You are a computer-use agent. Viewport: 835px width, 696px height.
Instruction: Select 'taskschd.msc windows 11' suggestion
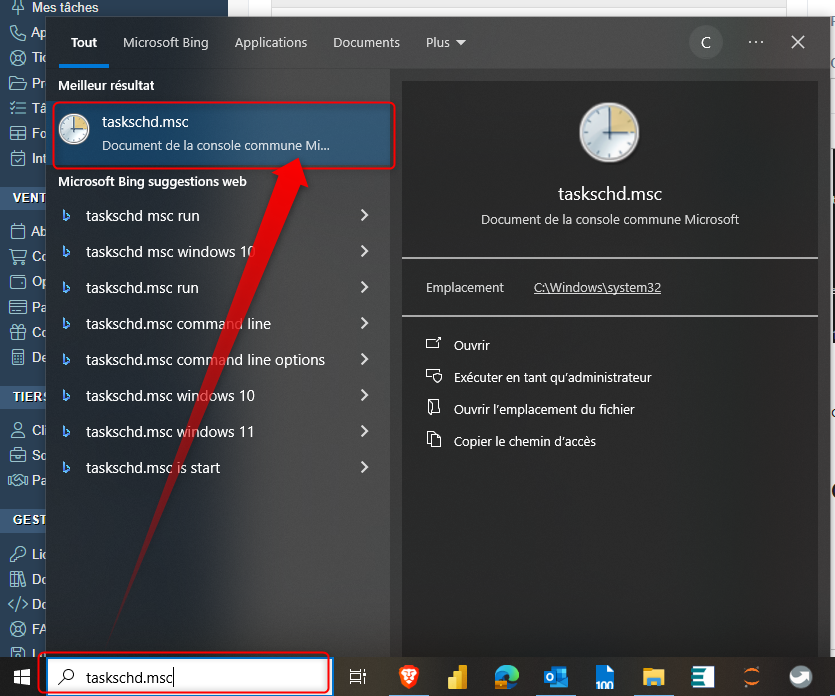click(170, 432)
